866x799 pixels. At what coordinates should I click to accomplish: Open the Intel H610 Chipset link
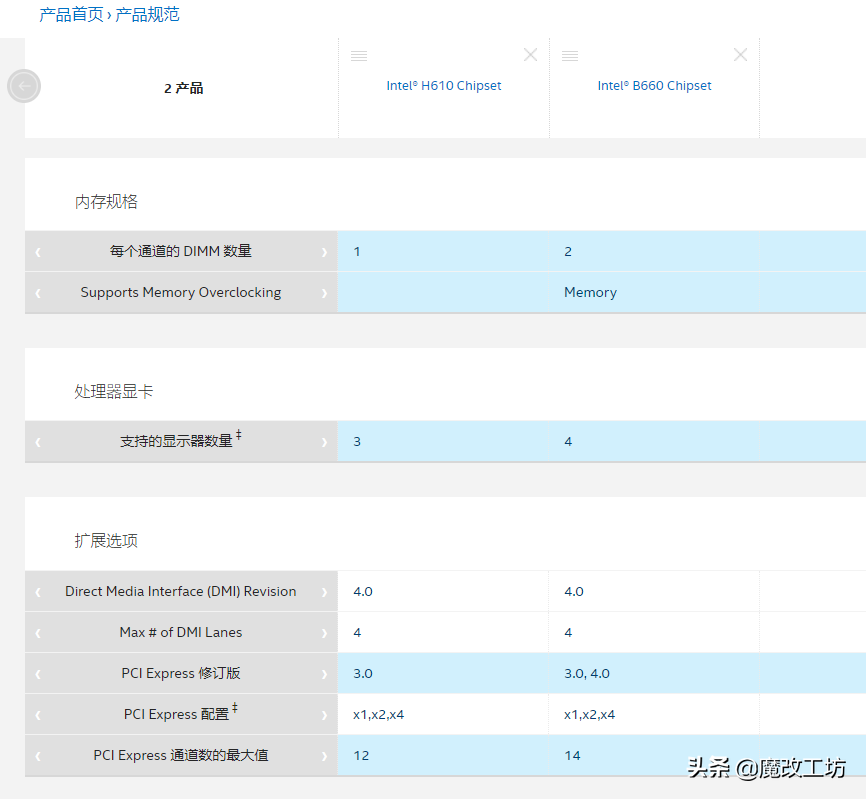pyautogui.click(x=443, y=86)
